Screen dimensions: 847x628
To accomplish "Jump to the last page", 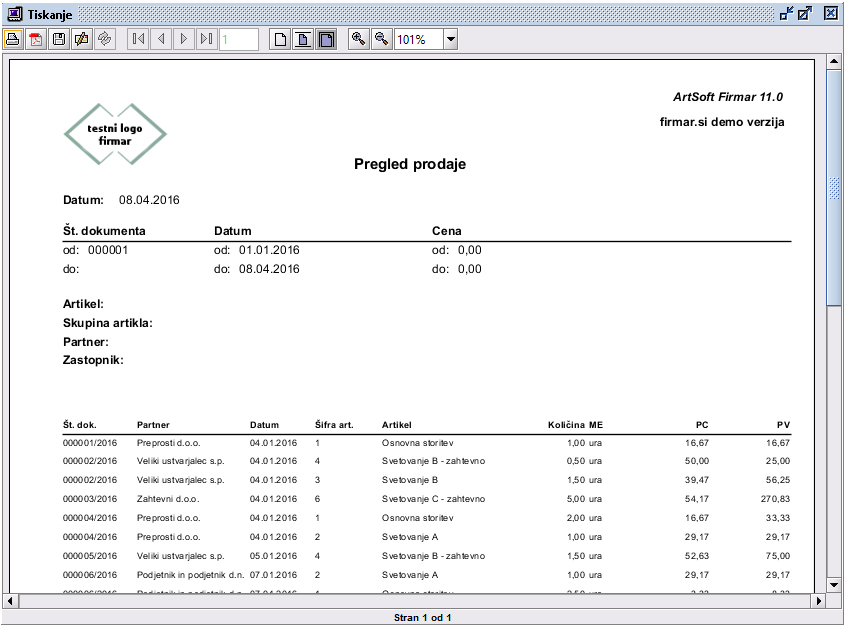I will pyautogui.click(x=206, y=39).
